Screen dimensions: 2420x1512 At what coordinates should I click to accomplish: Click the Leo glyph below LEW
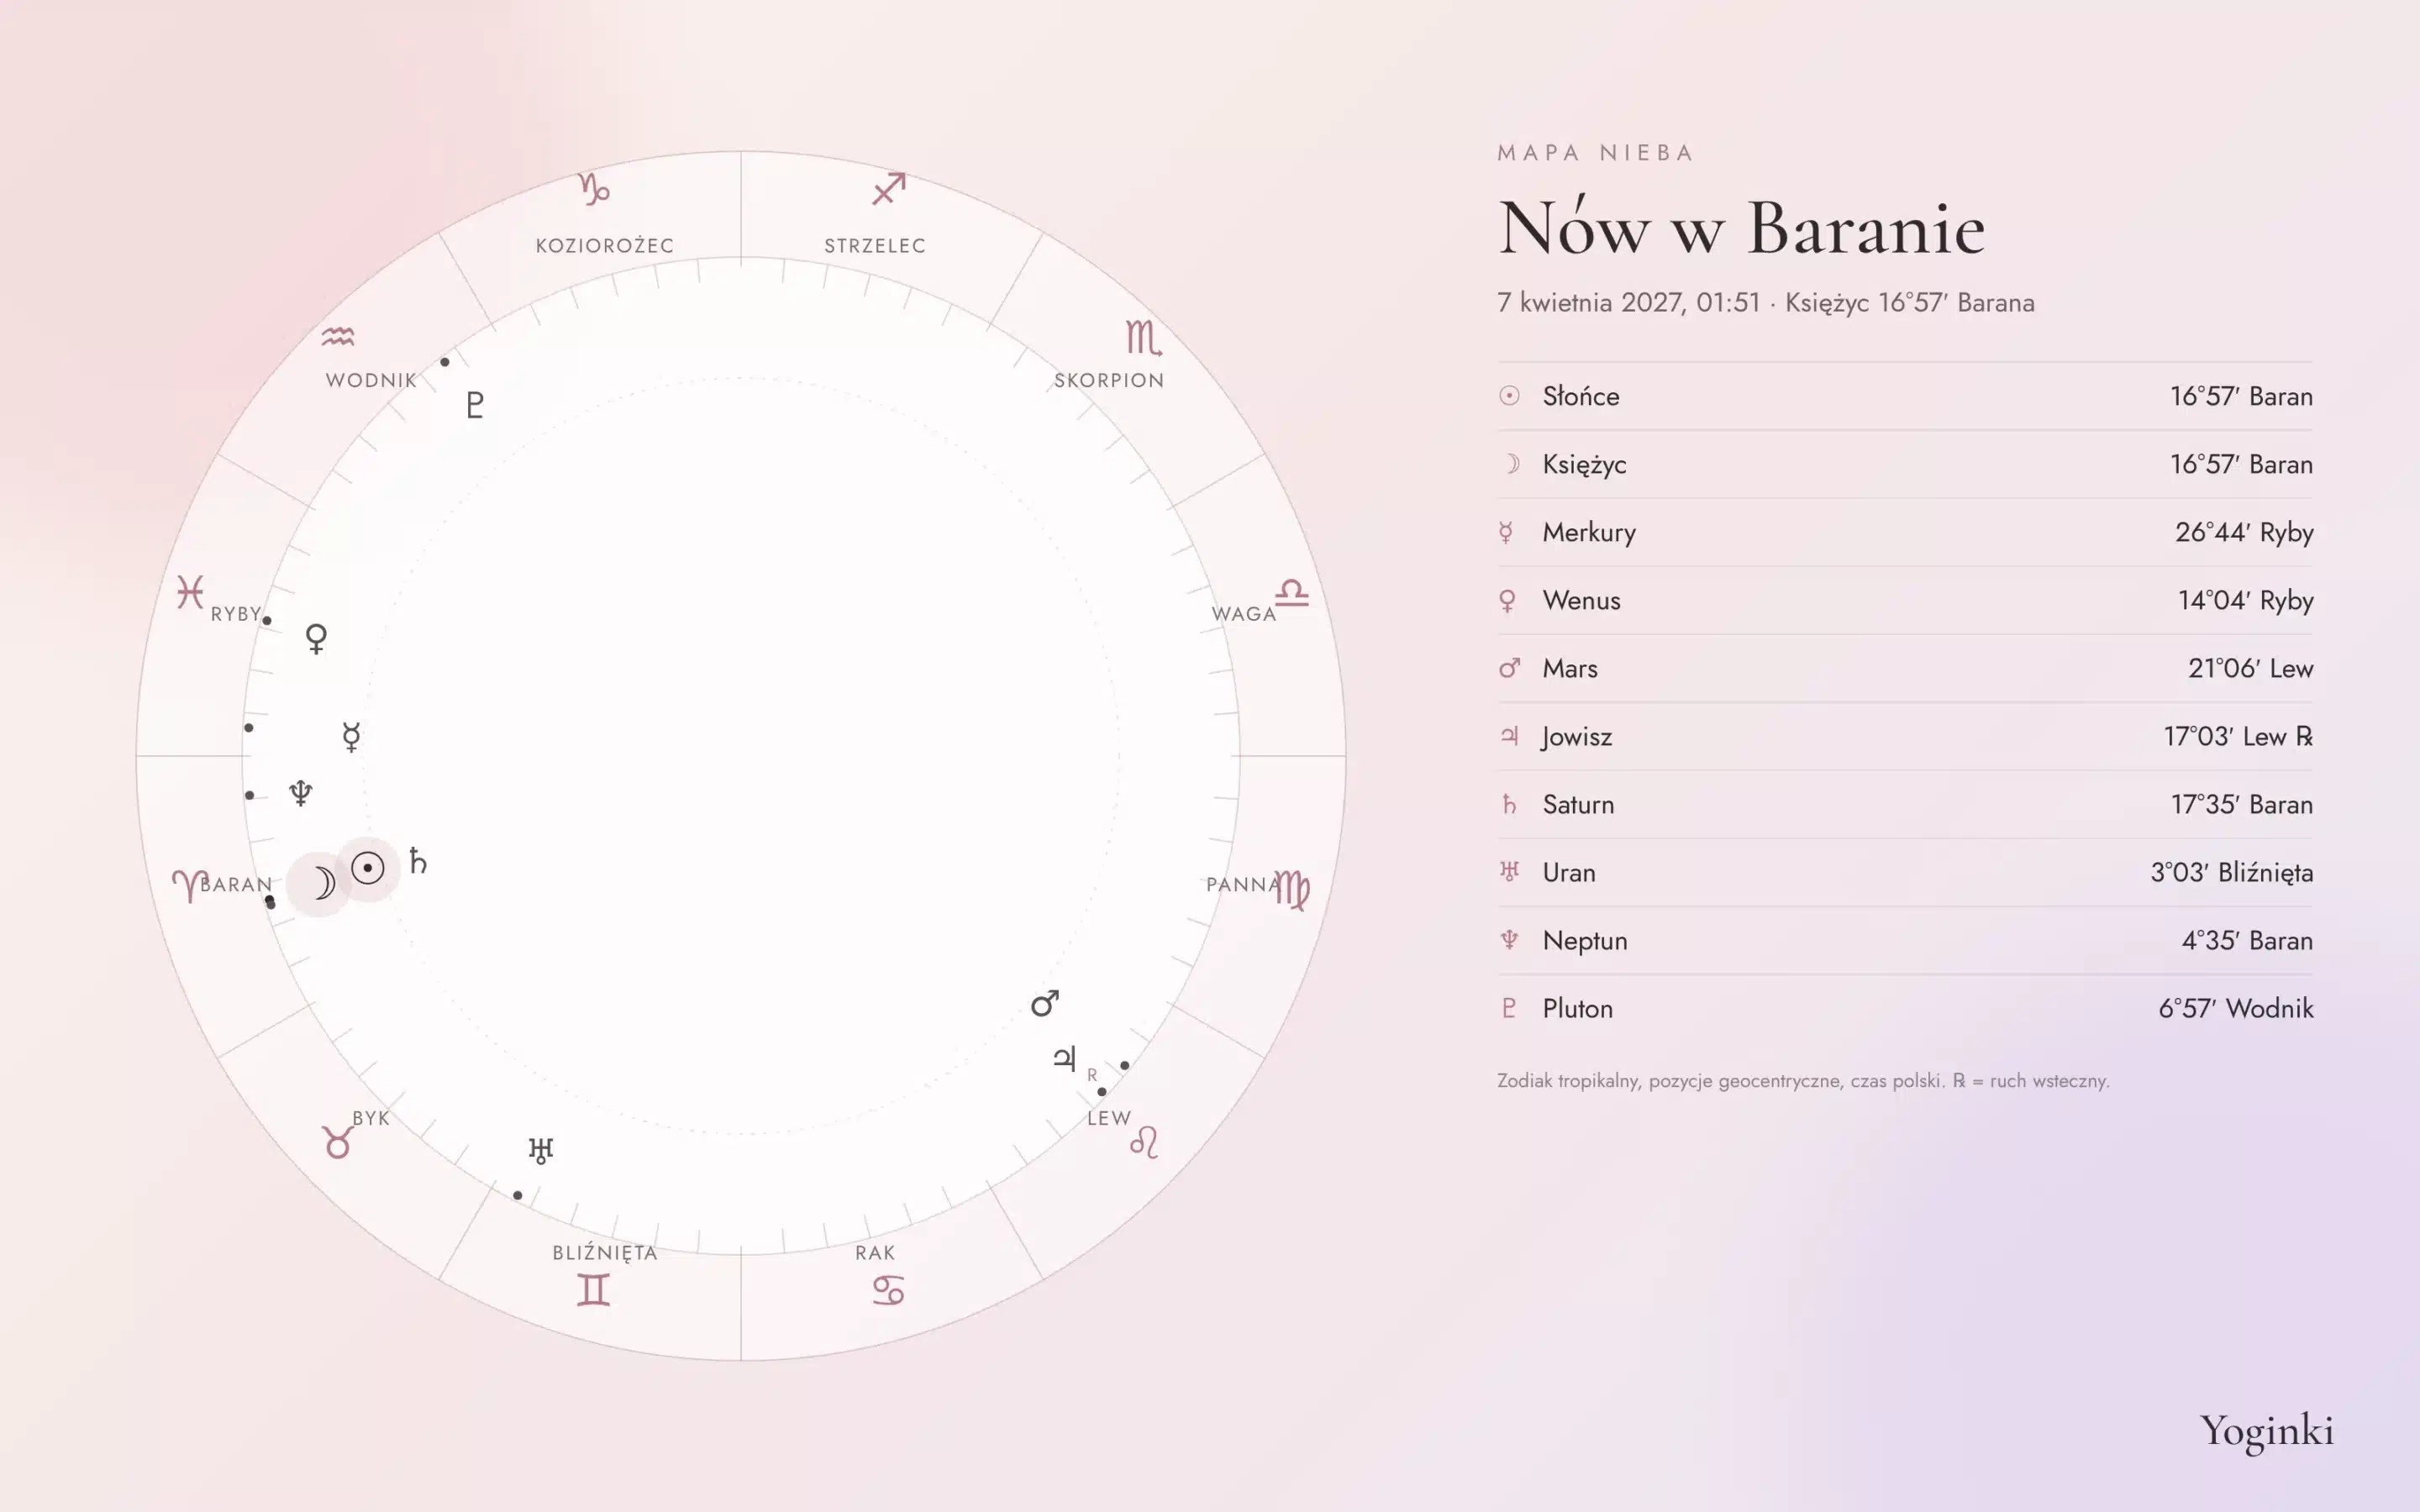pos(1144,1142)
